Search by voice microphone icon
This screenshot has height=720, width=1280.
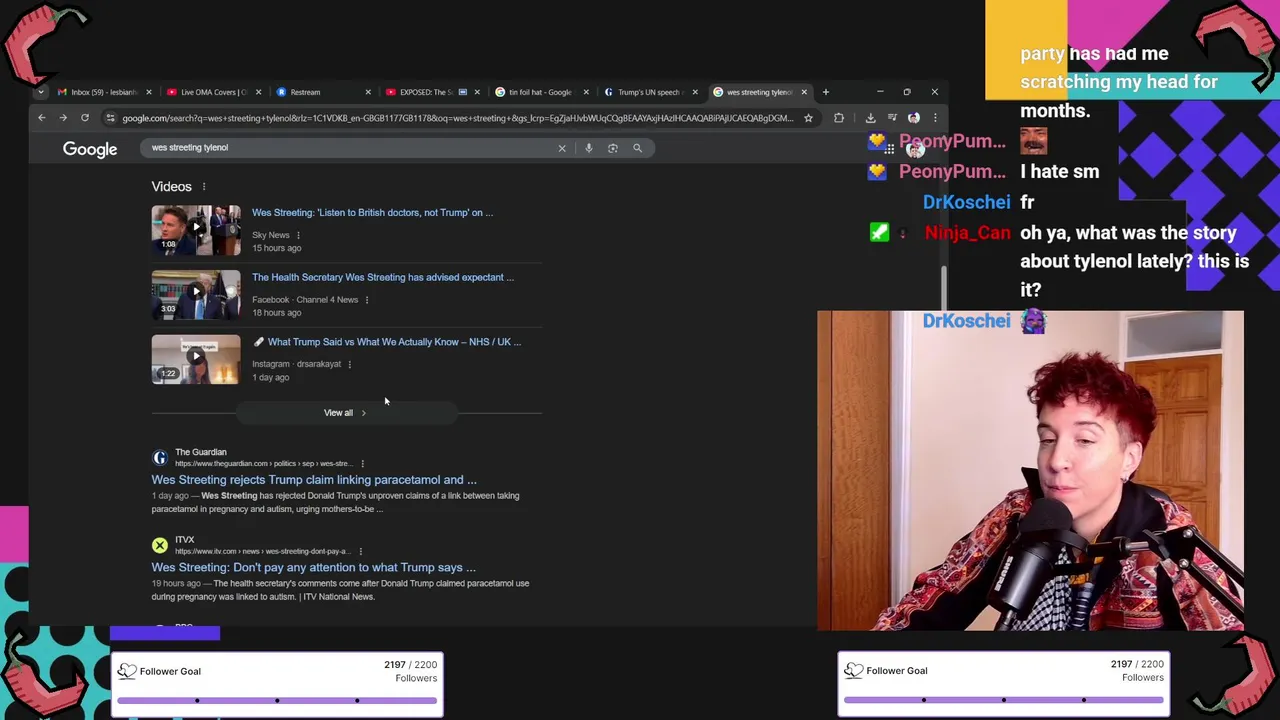(x=589, y=148)
